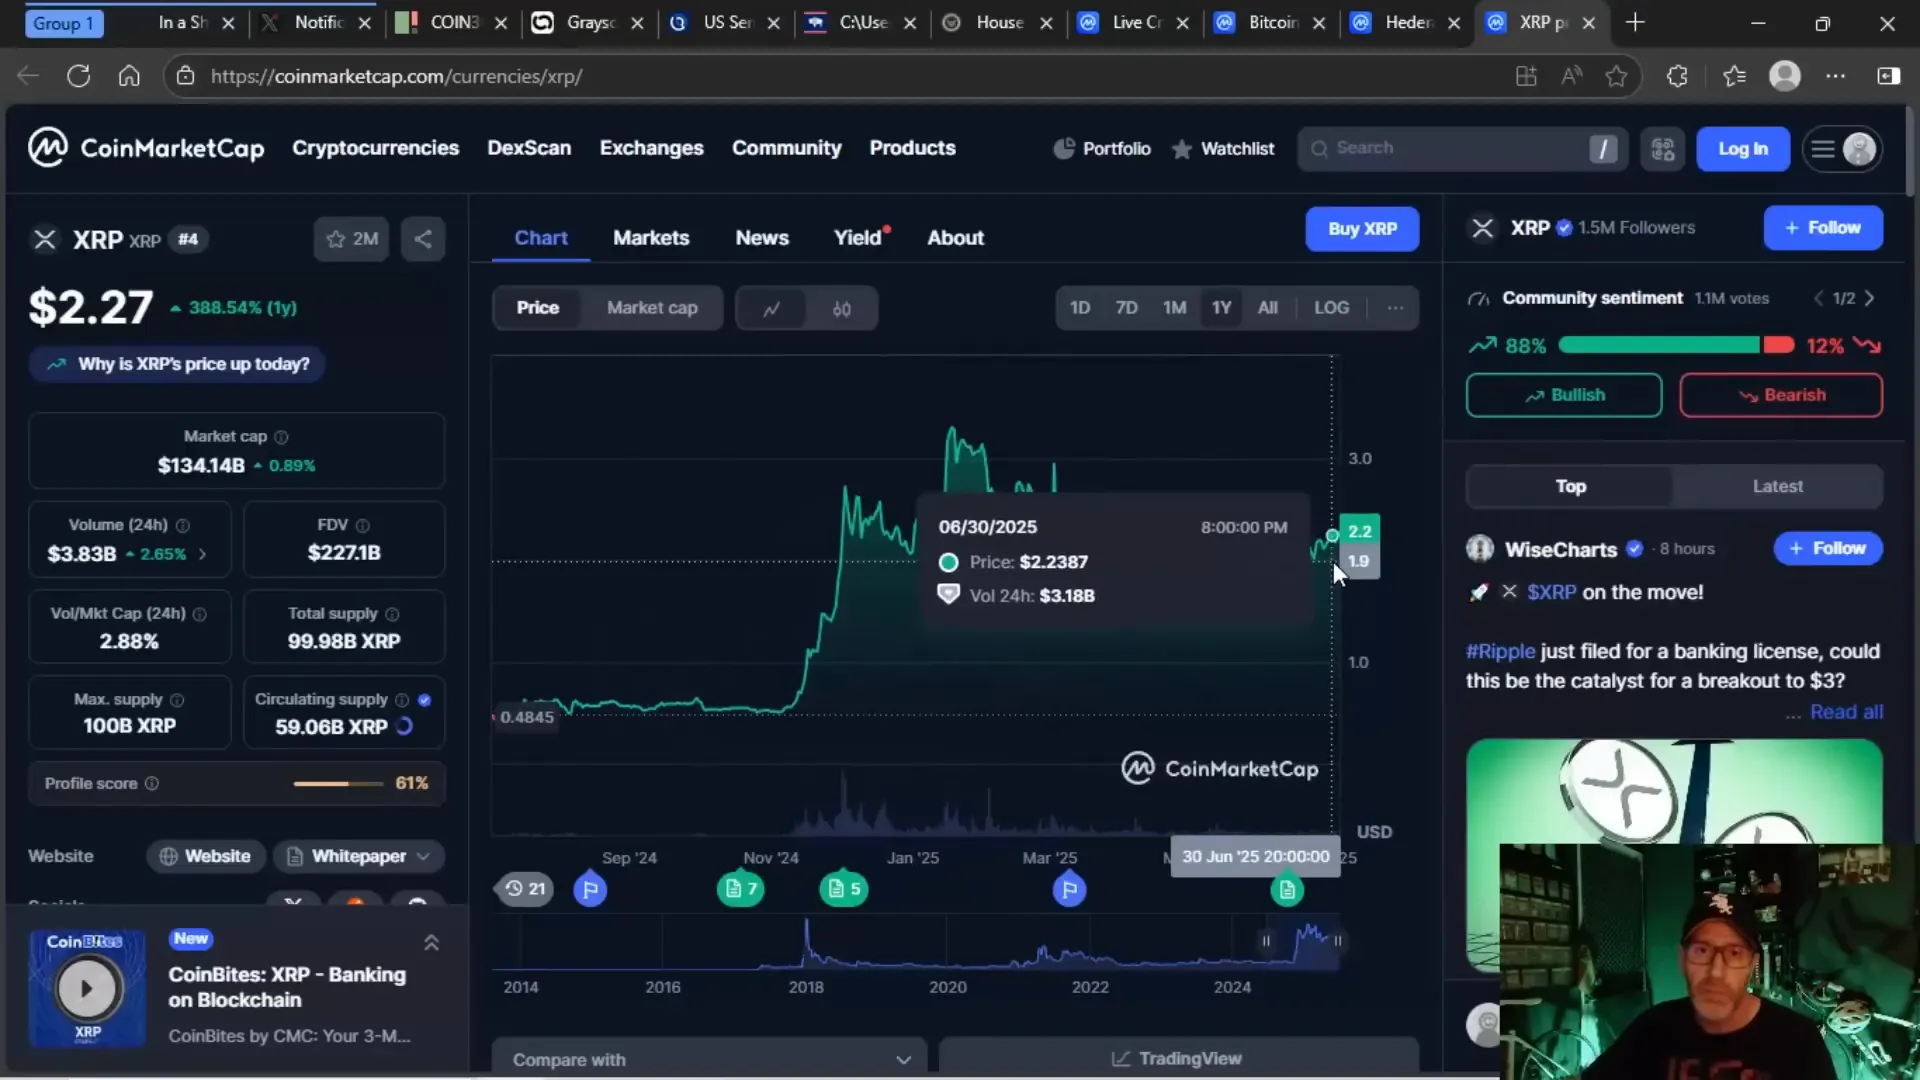Vote Bearish on XRP sentiment
Viewport: 1920px width, 1080px height.
point(1781,395)
